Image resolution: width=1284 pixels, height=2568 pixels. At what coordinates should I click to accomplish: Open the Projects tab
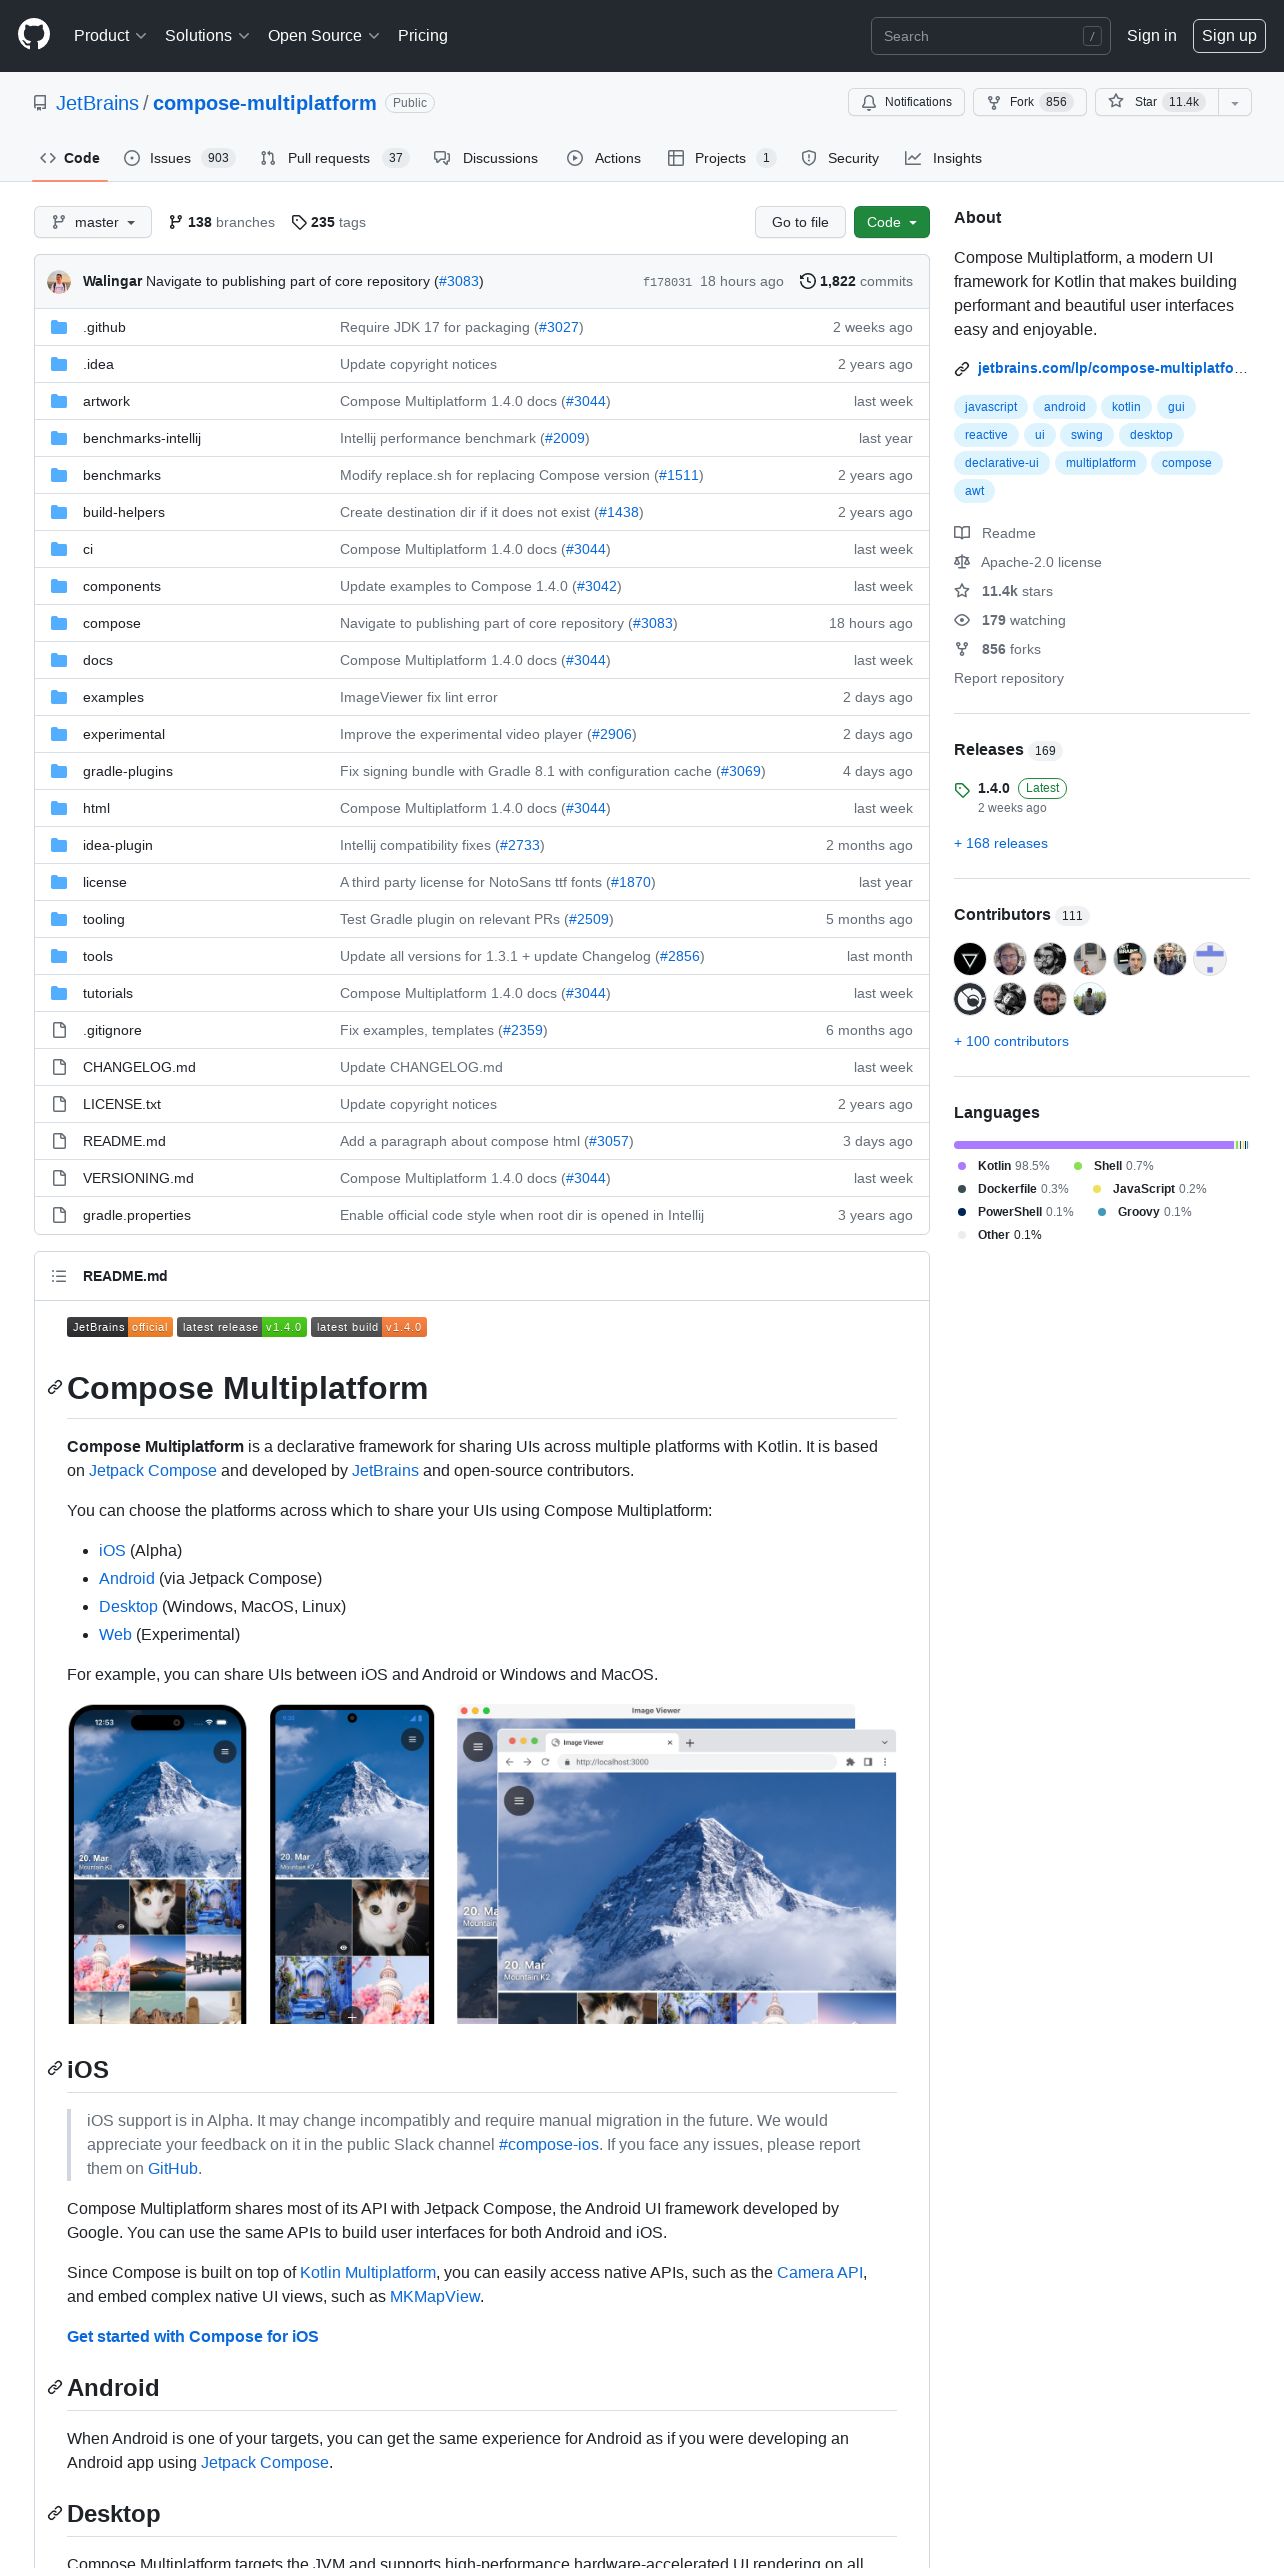(722, 158)
